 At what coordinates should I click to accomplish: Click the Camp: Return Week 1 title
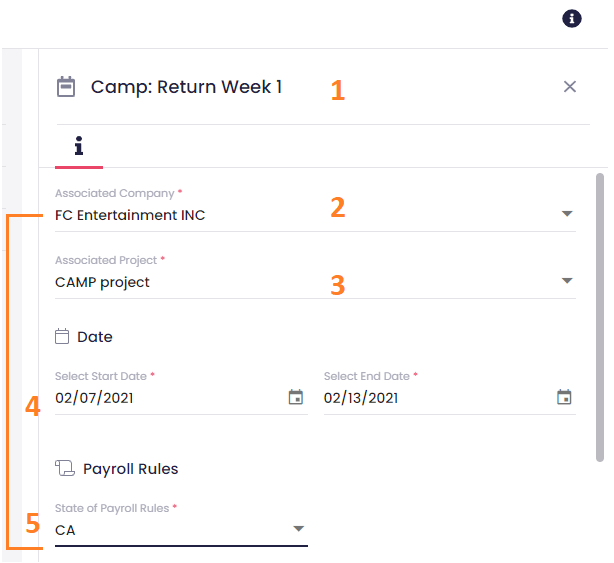point(186,87)
